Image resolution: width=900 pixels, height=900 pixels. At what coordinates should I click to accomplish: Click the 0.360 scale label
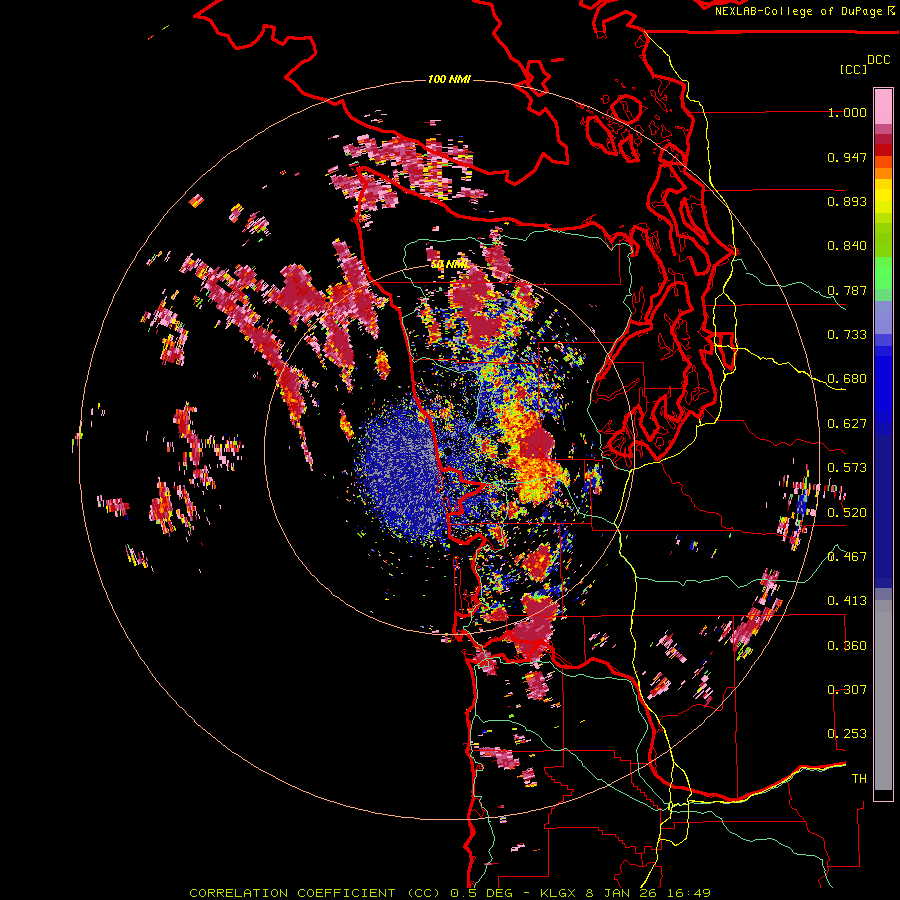tap(847, 645)
